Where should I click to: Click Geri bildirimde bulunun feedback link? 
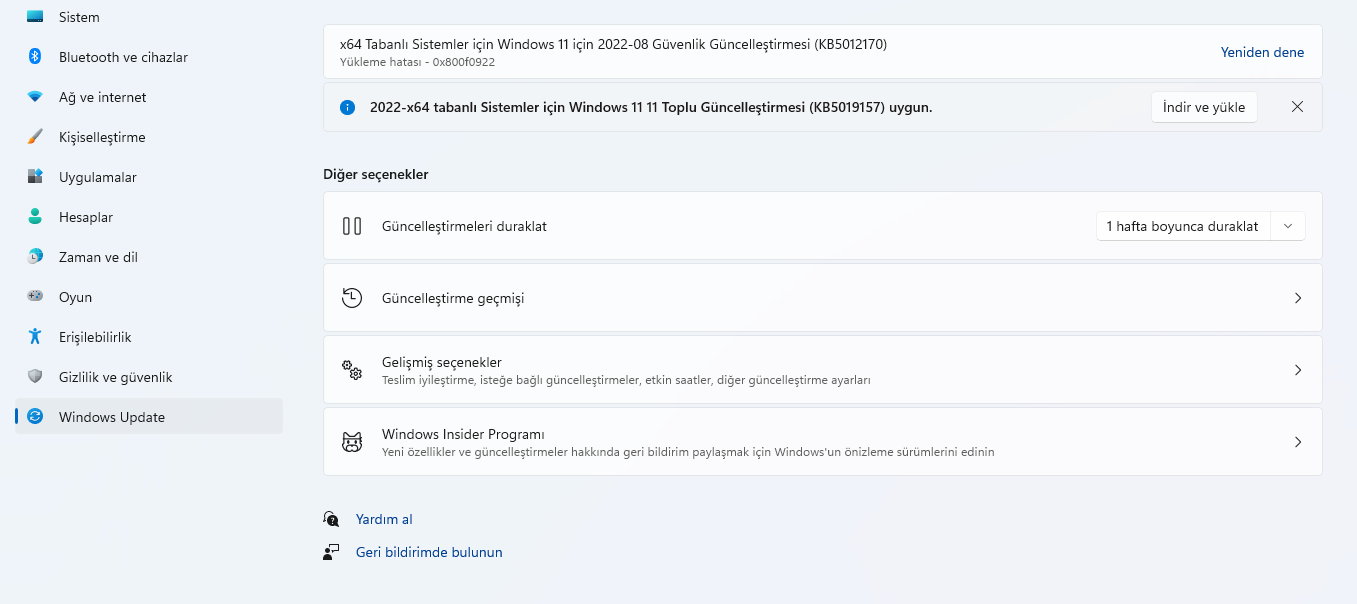[429, 552]
